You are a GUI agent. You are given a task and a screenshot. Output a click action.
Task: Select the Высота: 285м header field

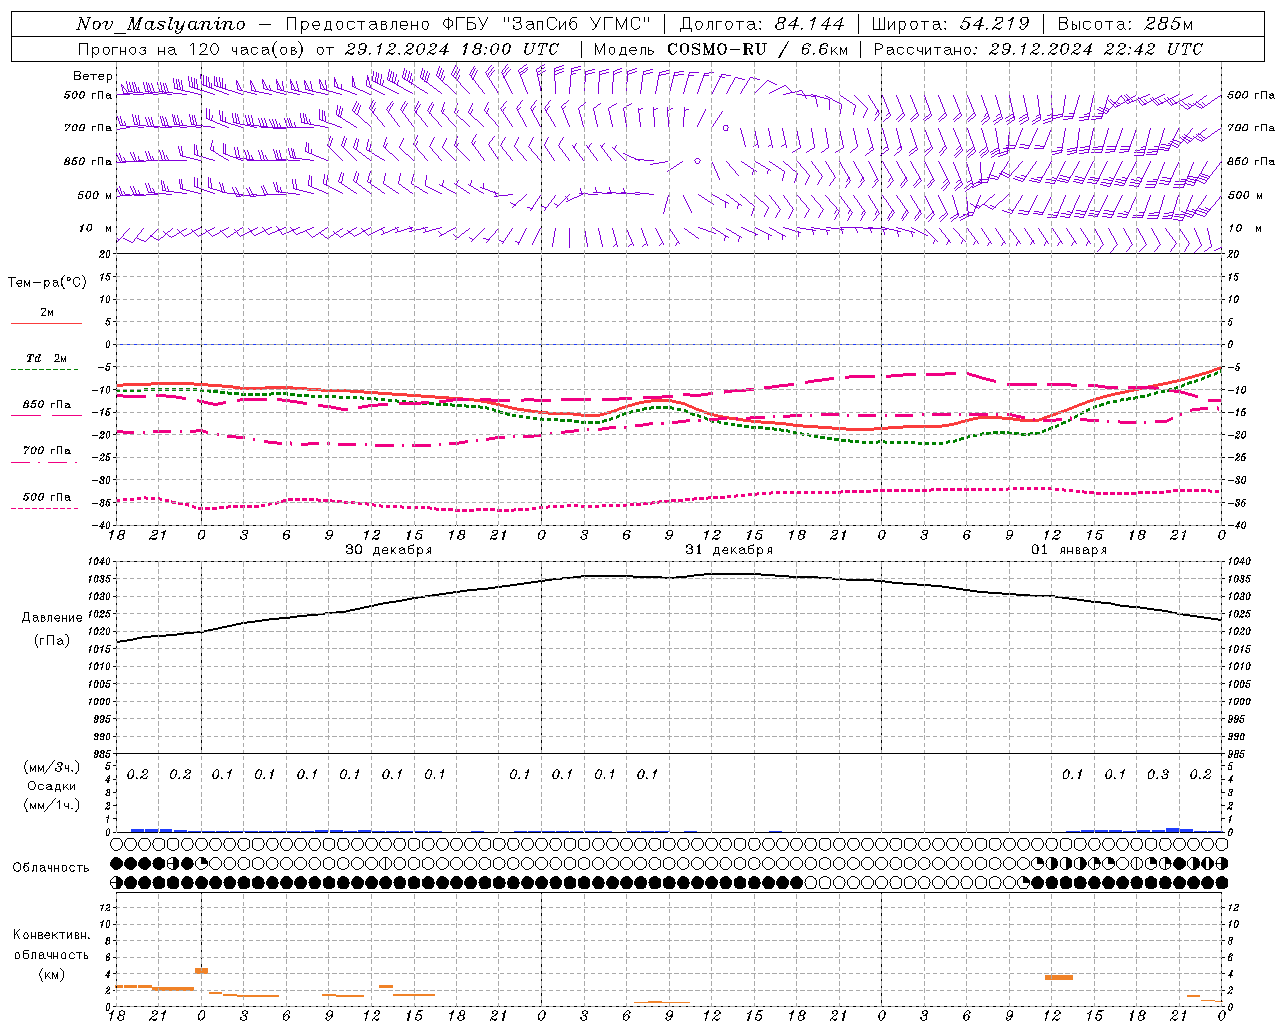pyautogui.click(x=1125, y=24)
